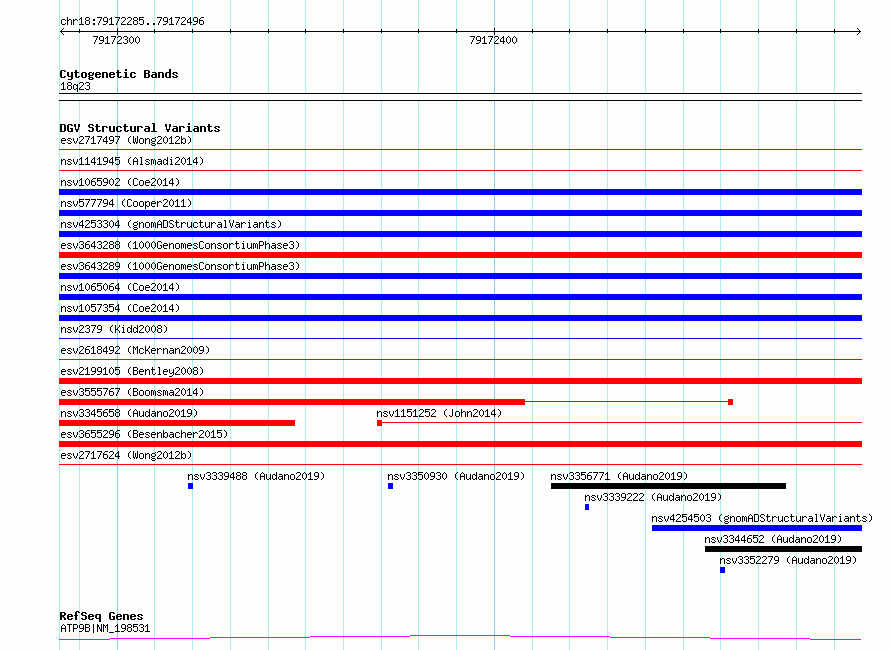This screenshot has height=650, width=890.
Task: Select the nsv1065064 (Coe2014) variant label
Action: tap(120, 287)
